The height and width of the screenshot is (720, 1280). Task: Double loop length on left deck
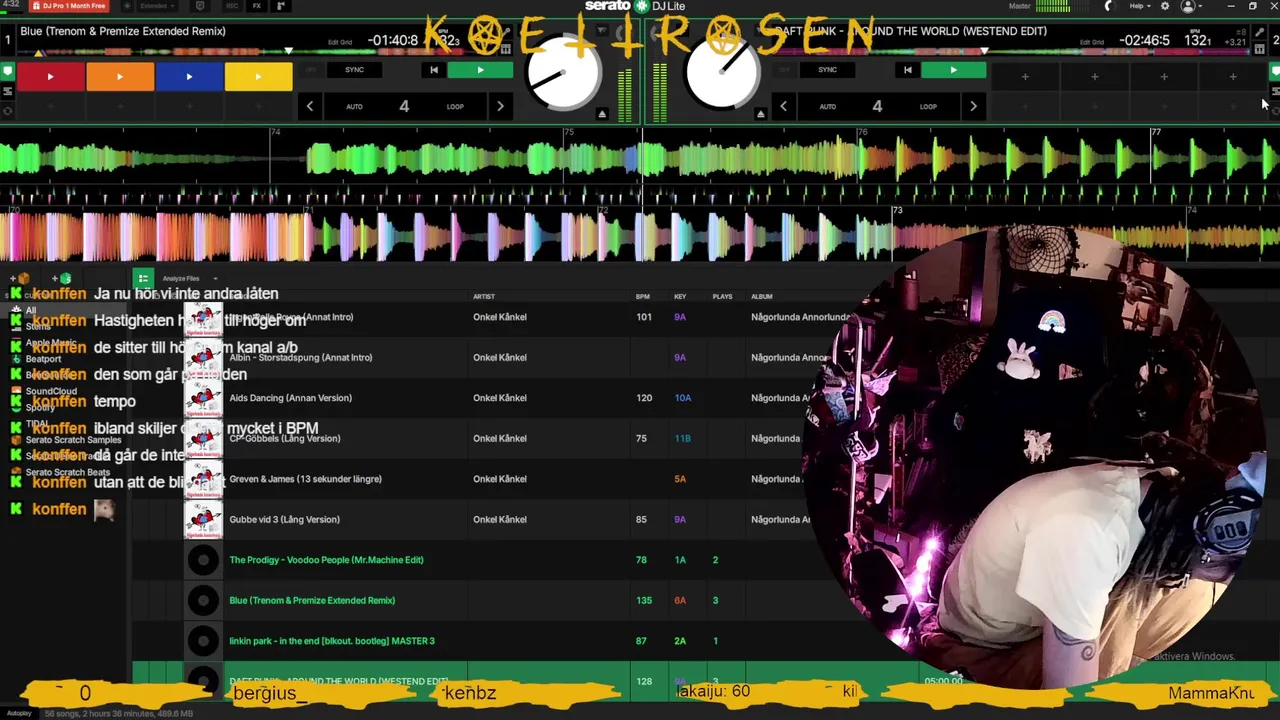click(x=500, y=106)
